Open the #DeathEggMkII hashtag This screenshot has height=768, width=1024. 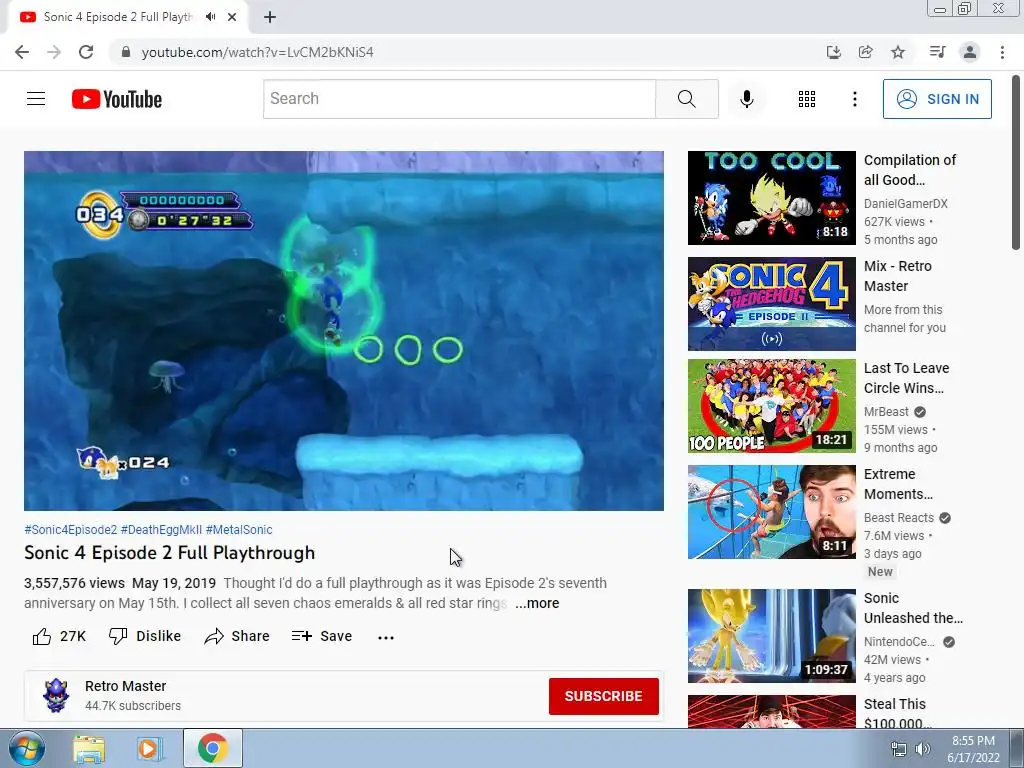[x=161, y=530]
